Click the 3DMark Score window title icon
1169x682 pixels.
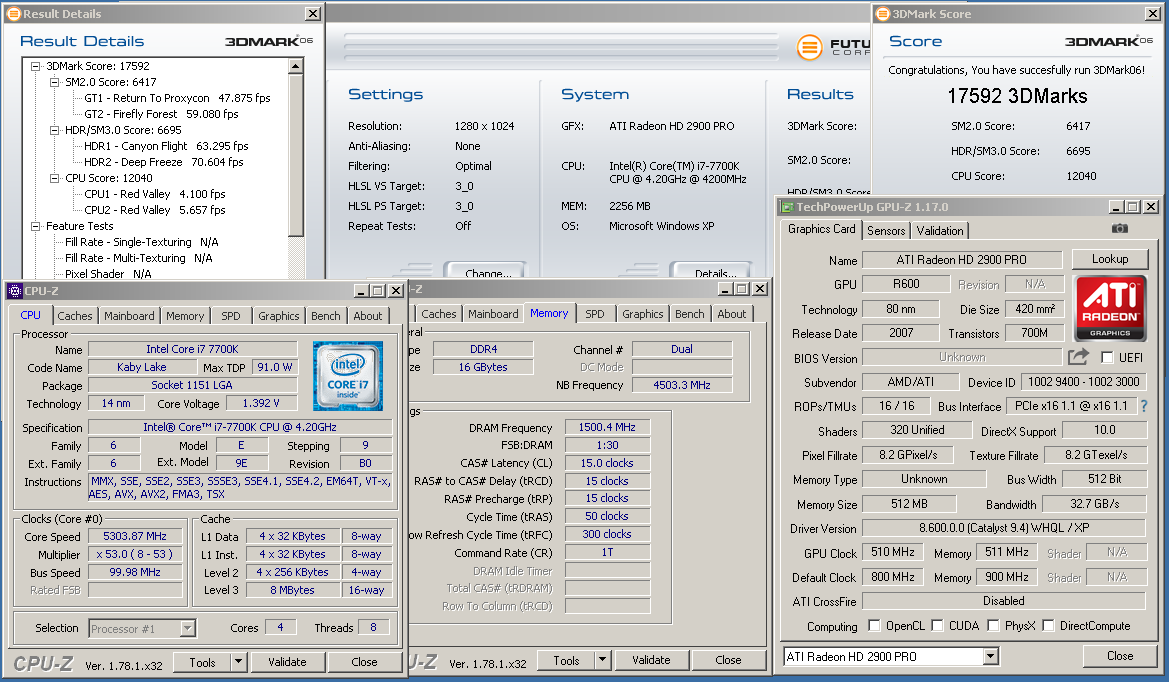coord(883,13)
